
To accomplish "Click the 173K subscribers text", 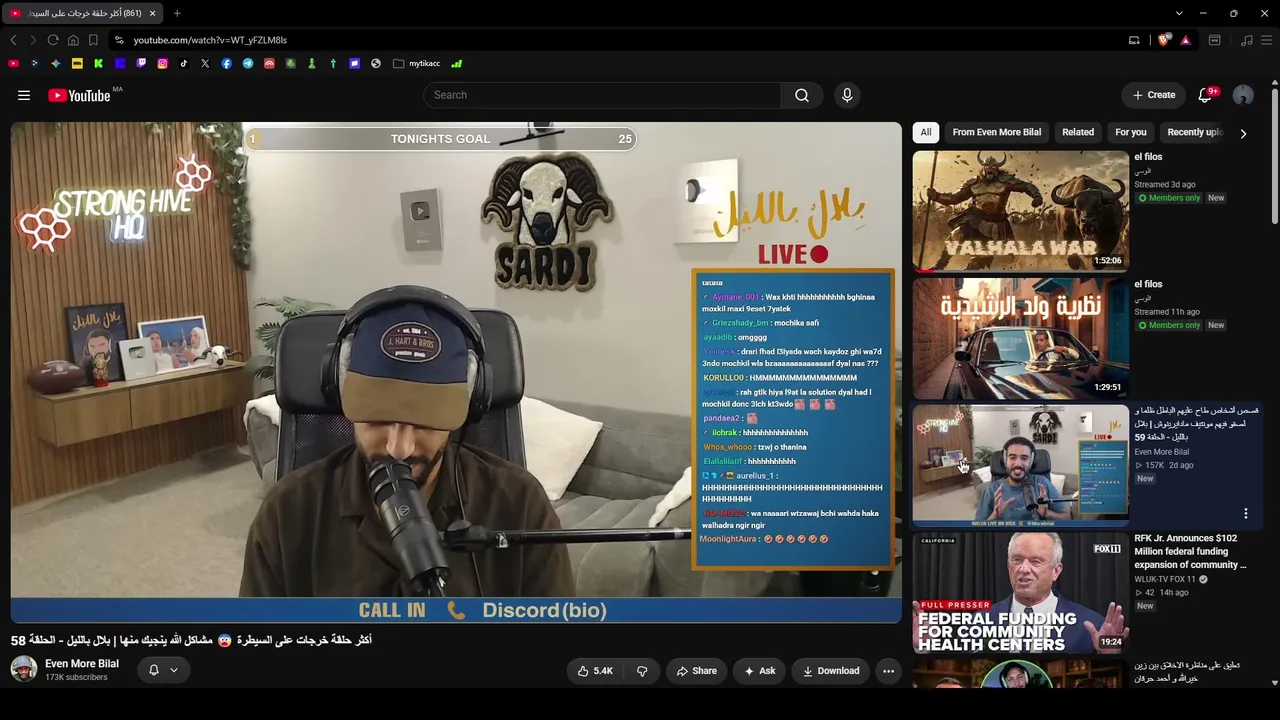I will (76, 678).
